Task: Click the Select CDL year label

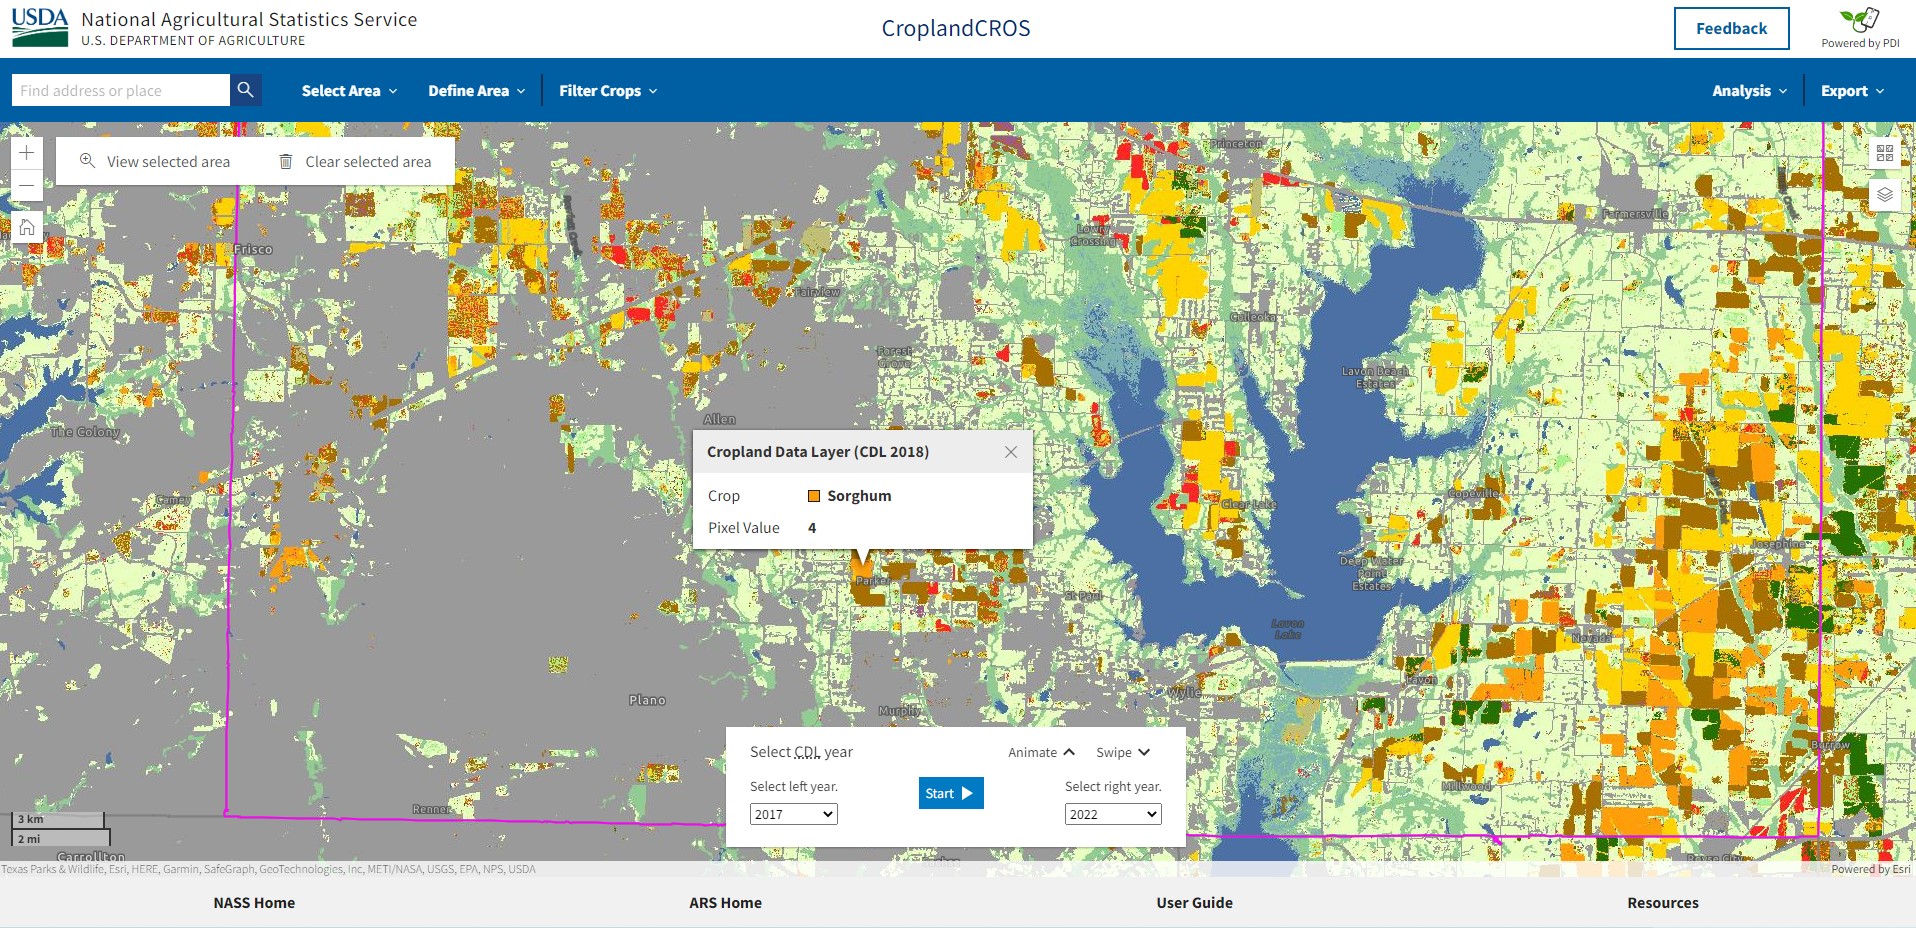Action: [801, 752]
